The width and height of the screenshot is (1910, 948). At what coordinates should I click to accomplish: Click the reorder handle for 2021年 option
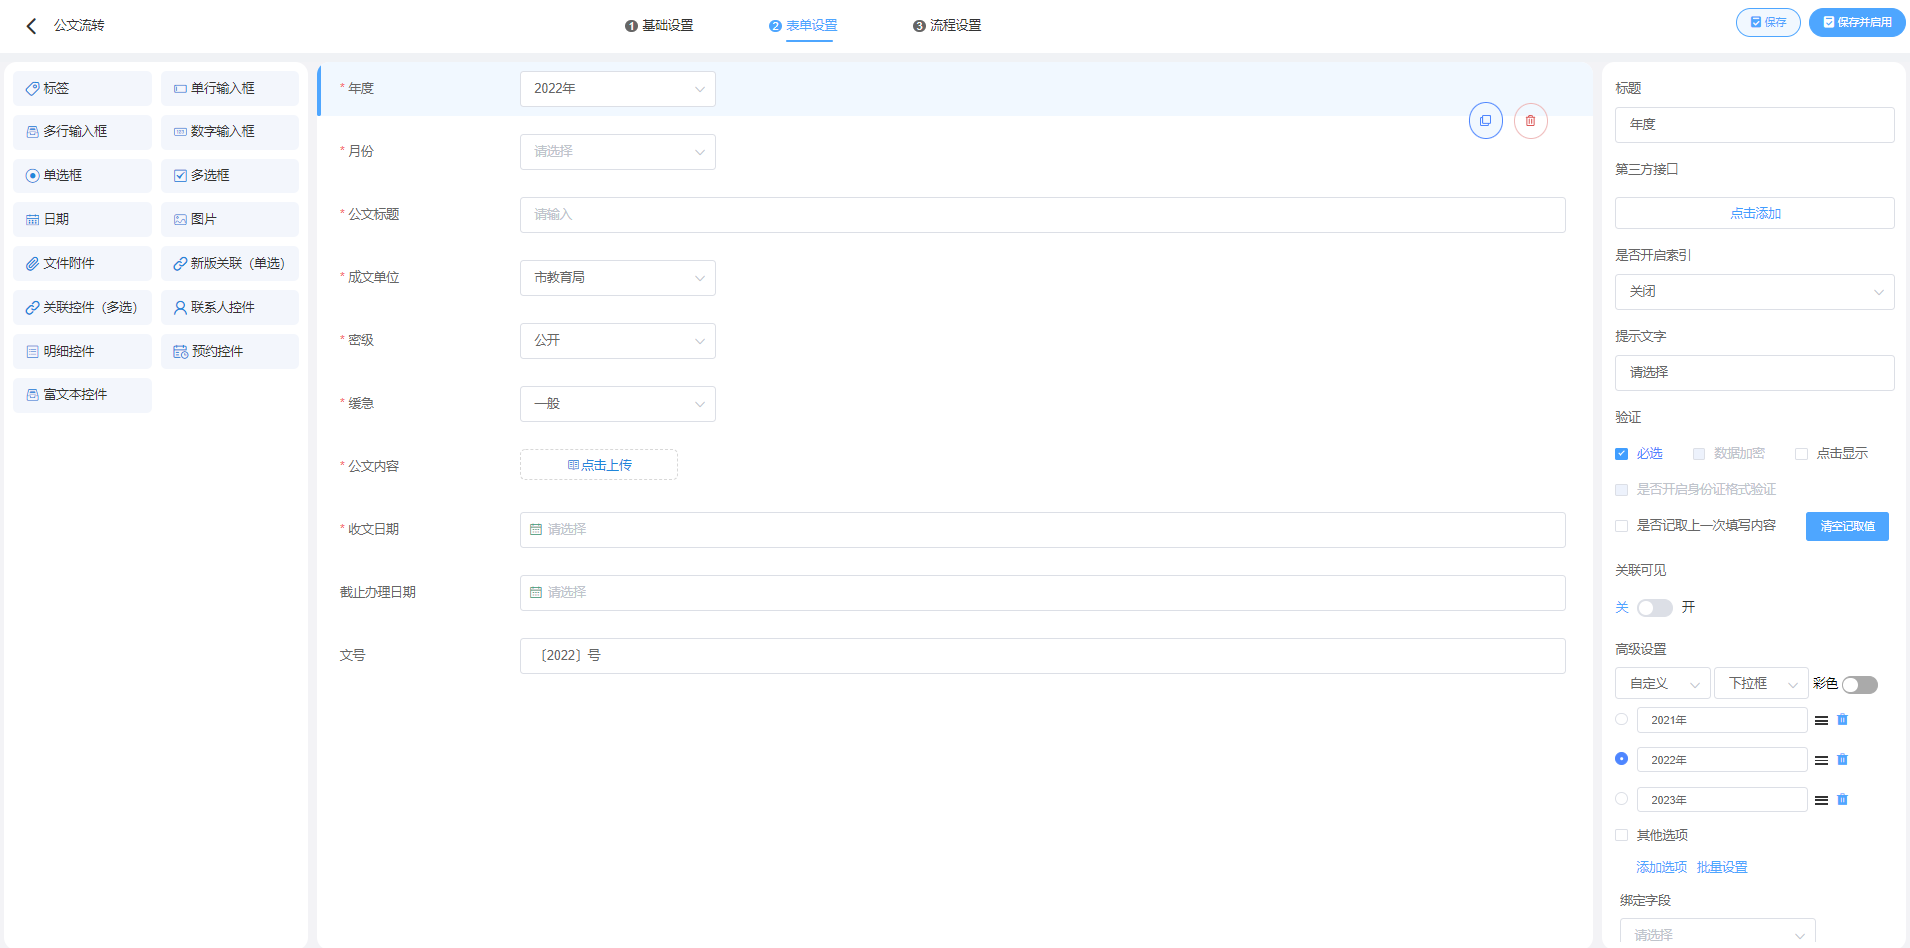[x=1821, y=721]
